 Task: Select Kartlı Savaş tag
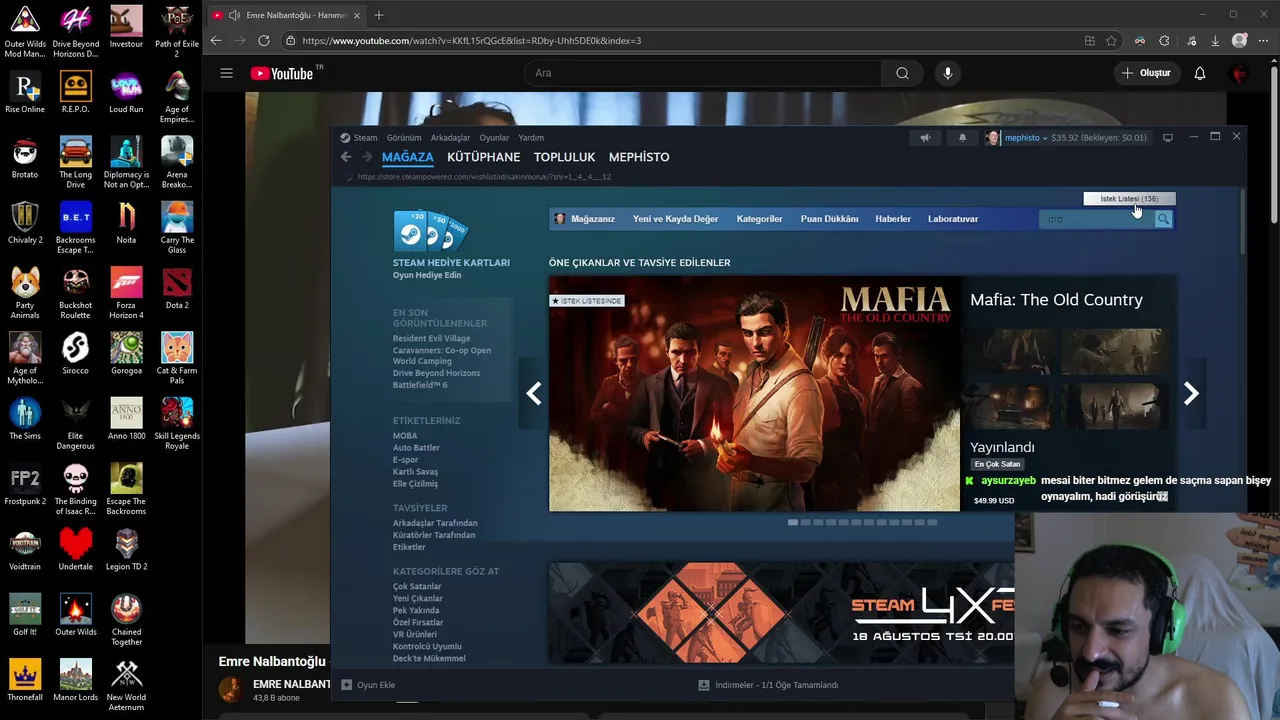[415, 472]
